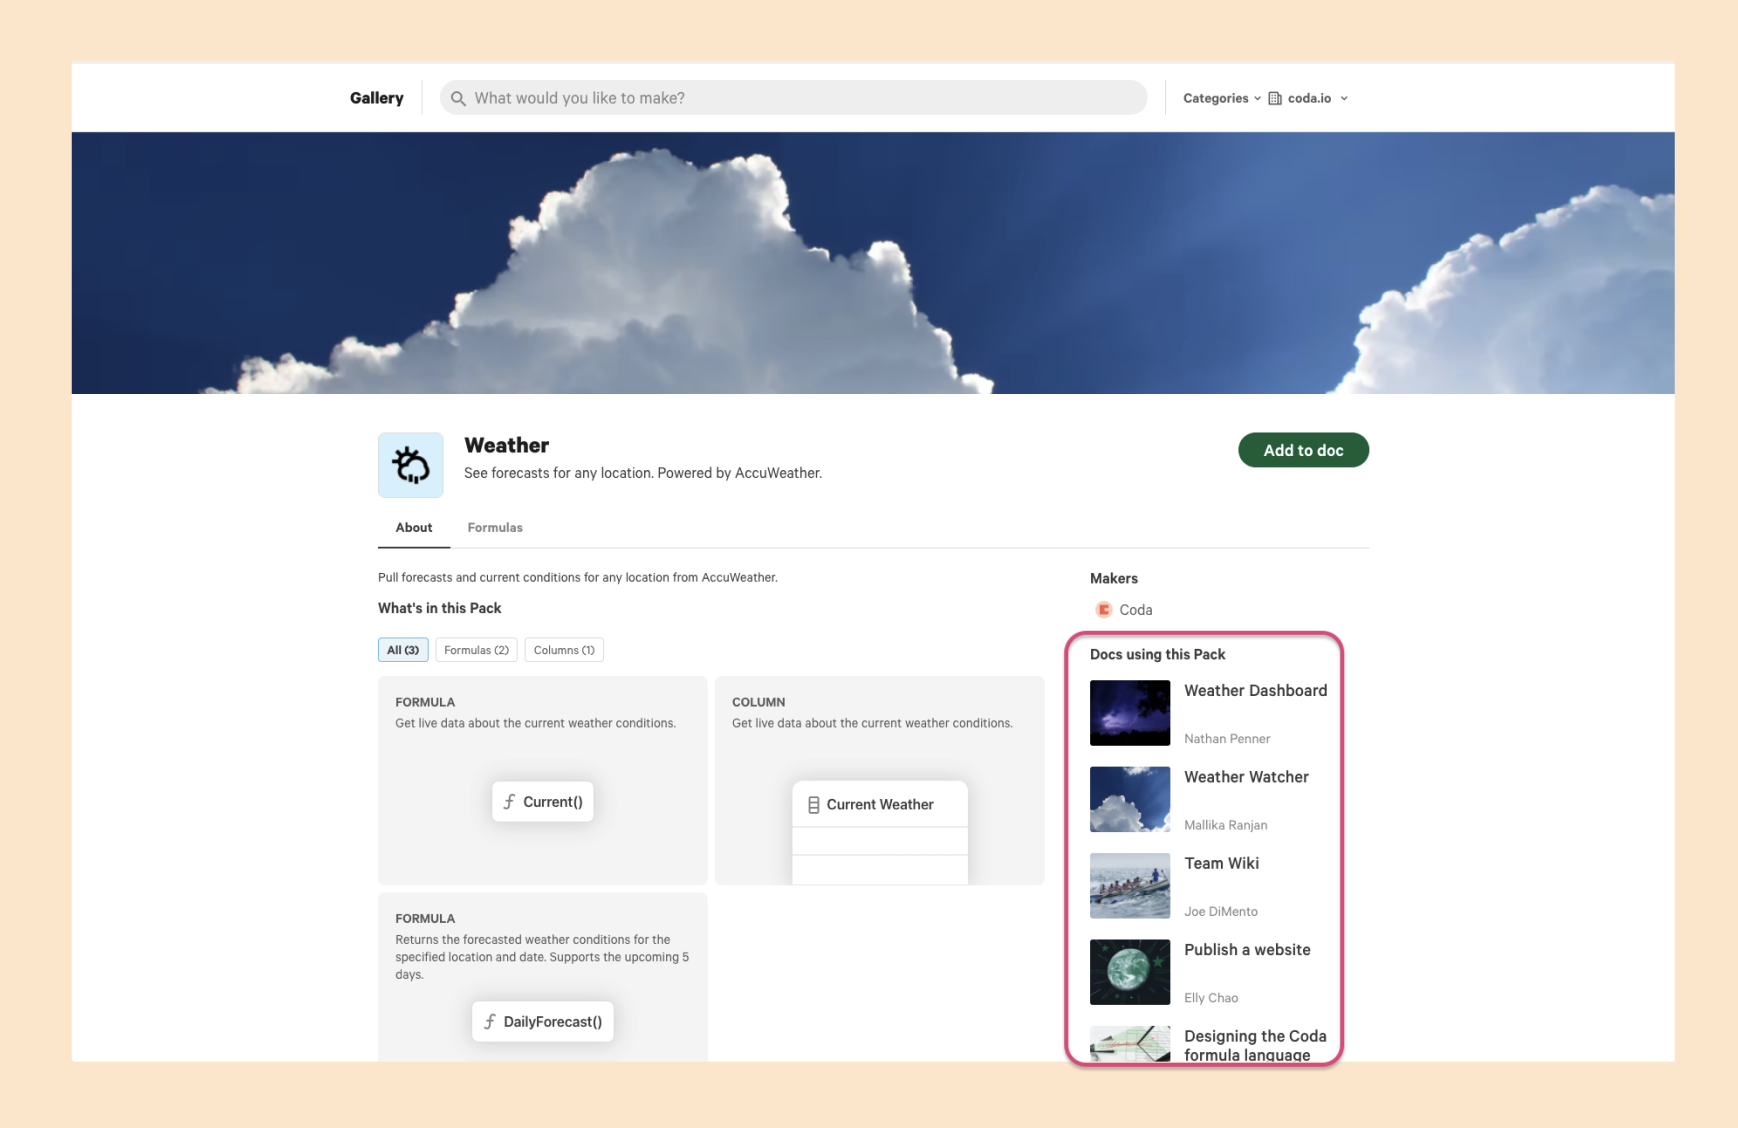Click the 'What's in this Pack' heading
The width and height of the screenshot is (1738, 1128).
tap(440, 608)
